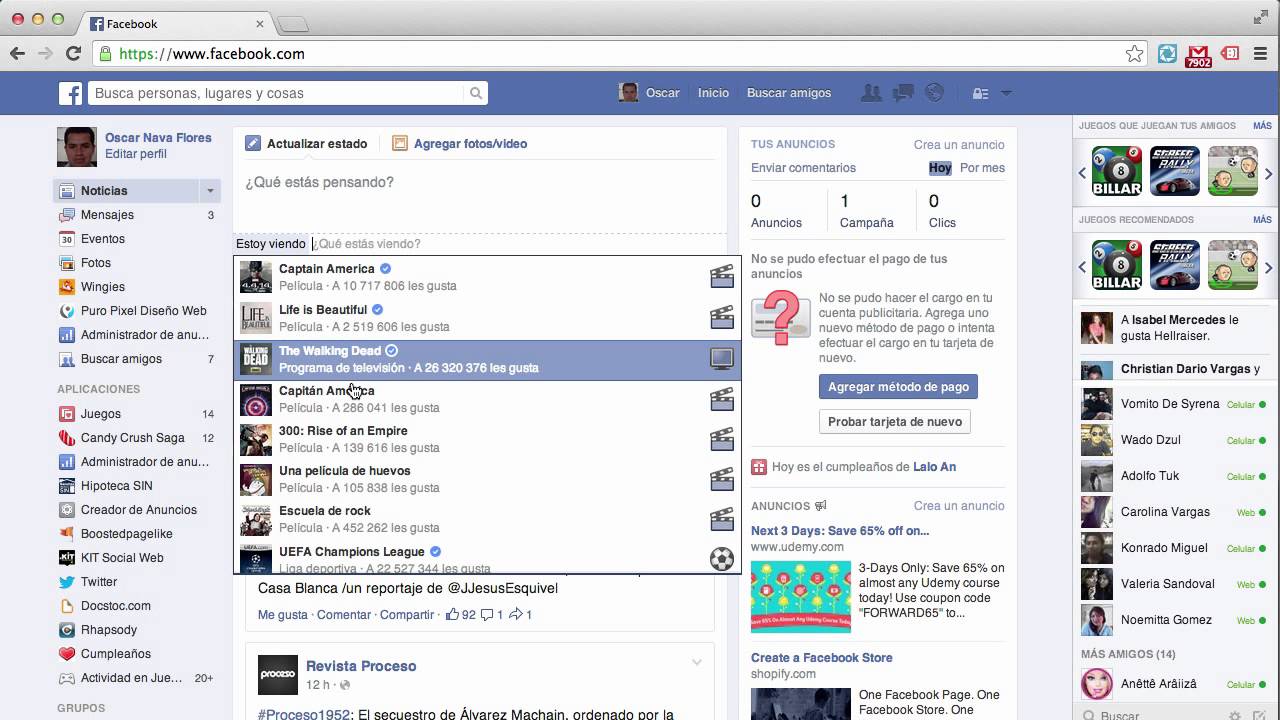Image resolution: width=1280 pixels, height=720 pixels.
Task: Select The Walking Dead suggestion
Action: (488, 359)
